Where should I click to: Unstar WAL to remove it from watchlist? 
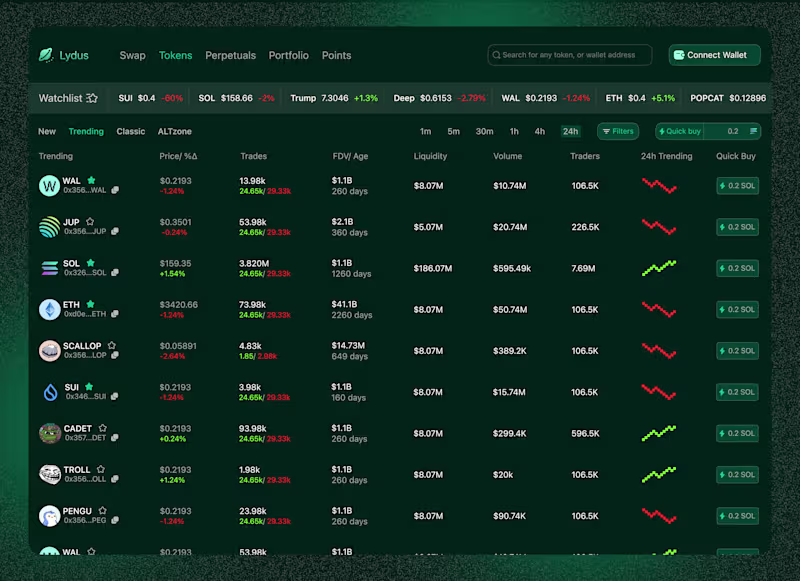click(91, 181)
